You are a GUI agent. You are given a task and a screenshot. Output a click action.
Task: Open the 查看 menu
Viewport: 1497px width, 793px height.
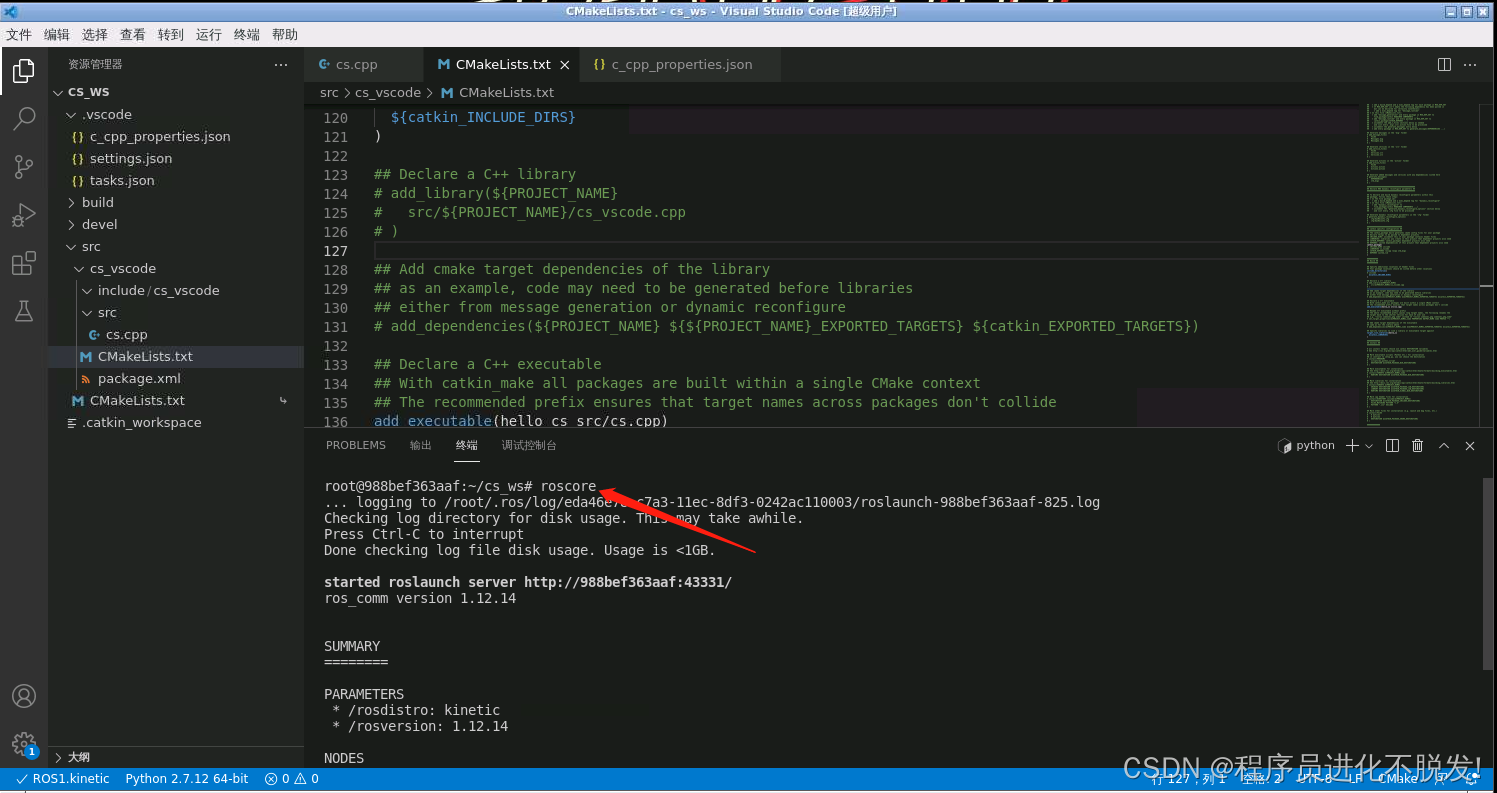(133, 35)
